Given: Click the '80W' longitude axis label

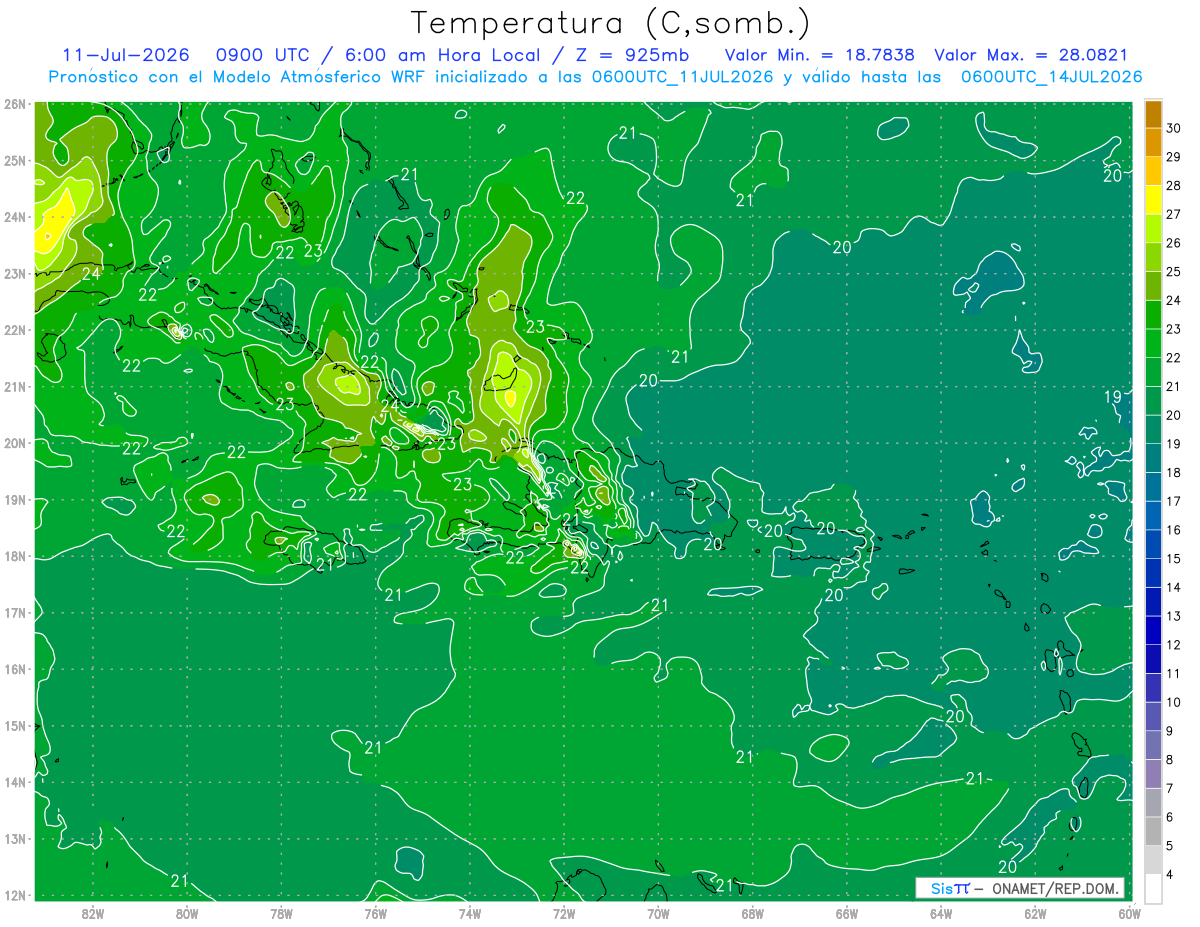Looking at the screenshot, I should [x=187, y=913].
